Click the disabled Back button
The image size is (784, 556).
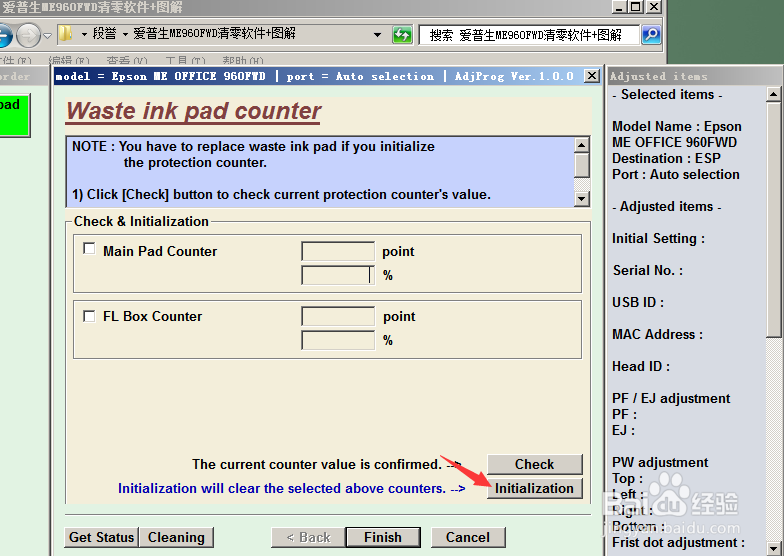[x=308, y=537]
